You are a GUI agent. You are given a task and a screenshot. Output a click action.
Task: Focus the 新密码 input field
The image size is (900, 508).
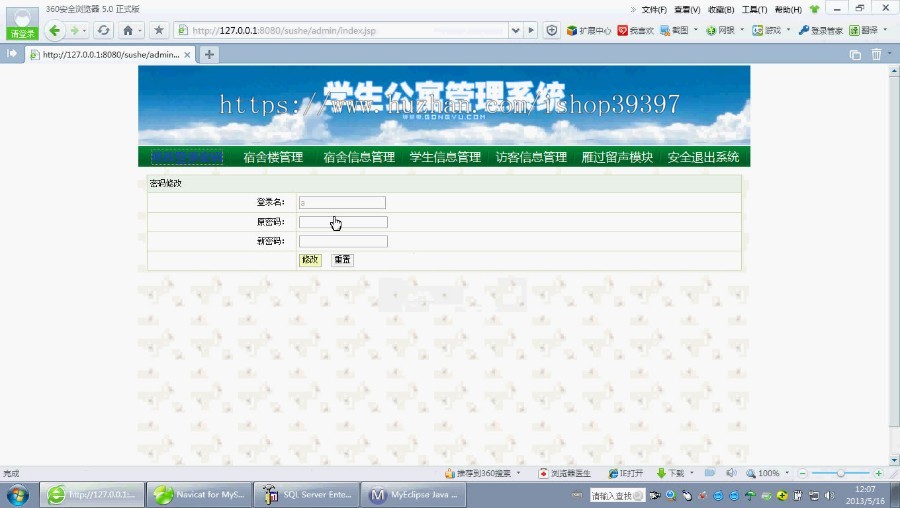pos(343,241)
